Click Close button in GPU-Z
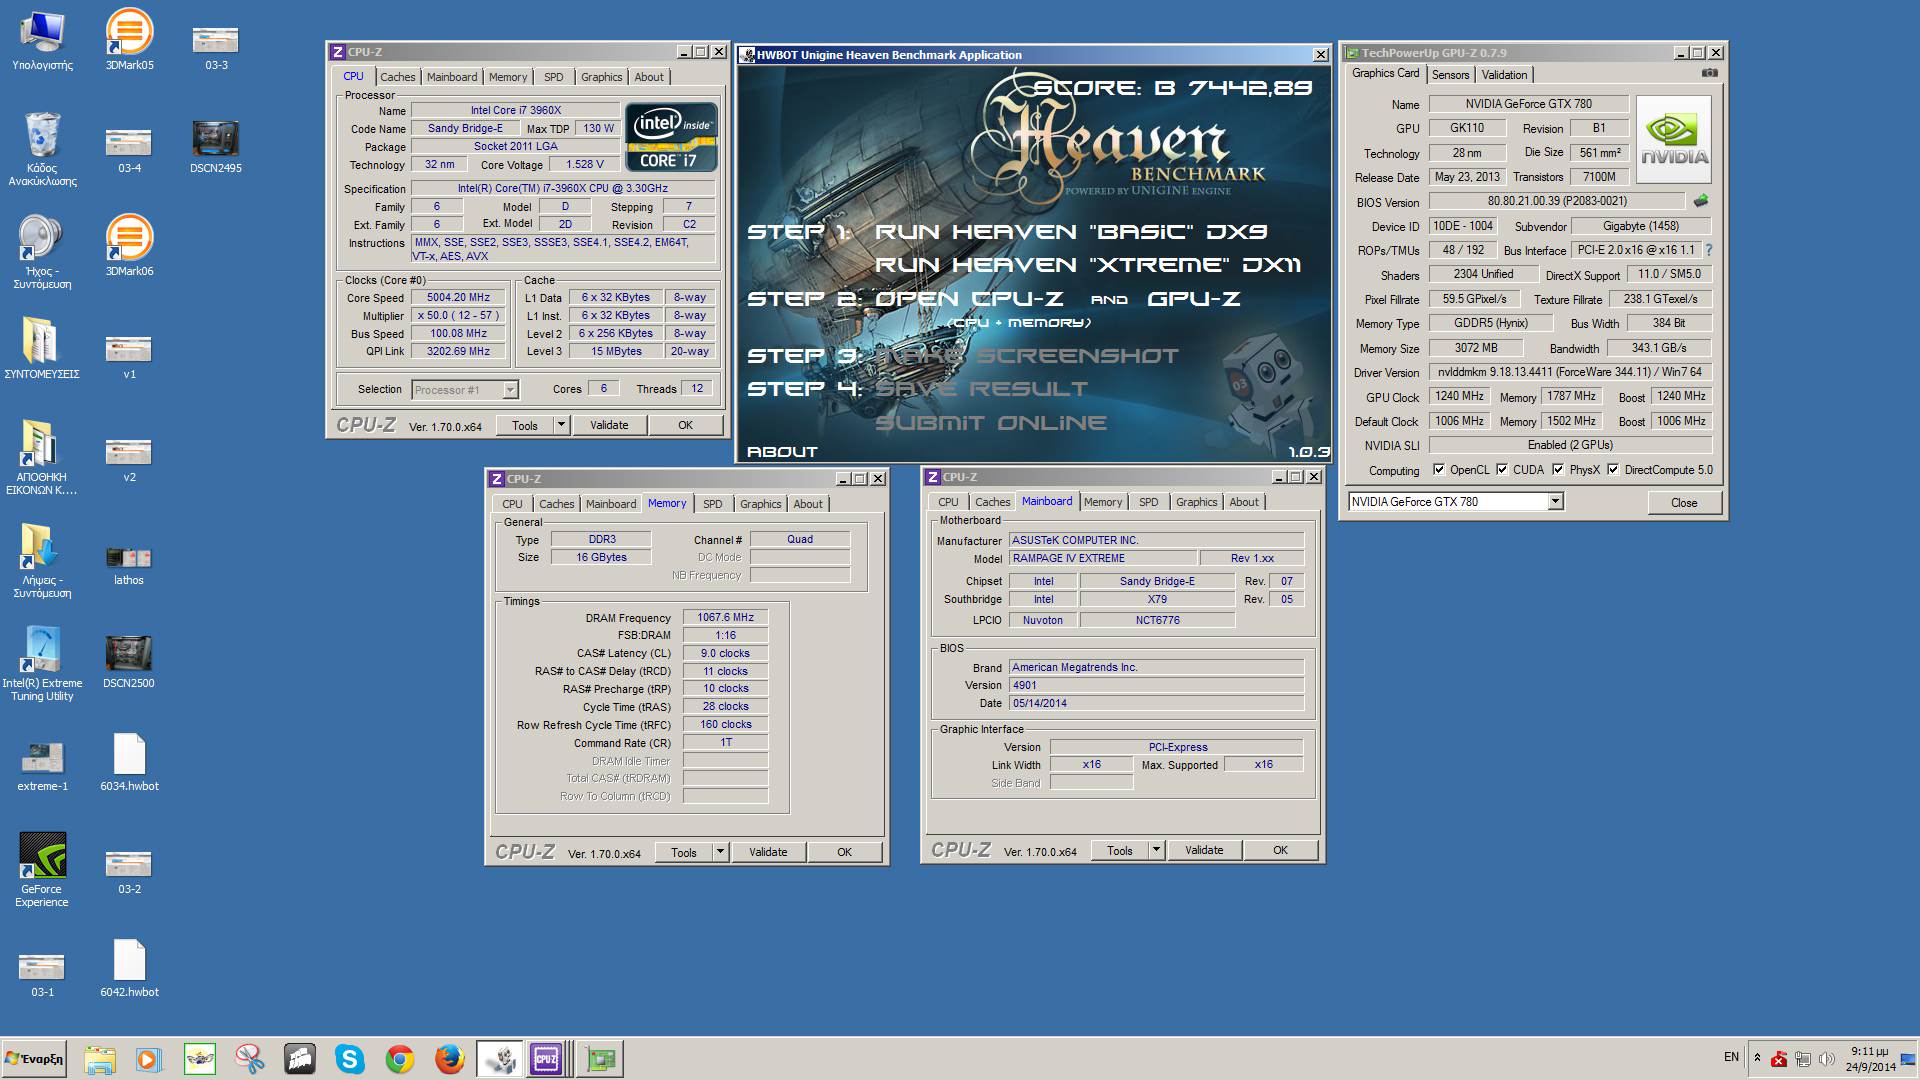Screen dimensions: 1920x1080 click(1684, 502)
